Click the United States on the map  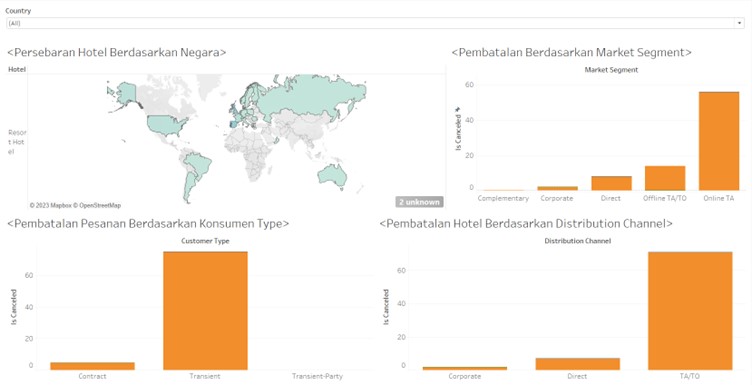[x=165, y=125]
